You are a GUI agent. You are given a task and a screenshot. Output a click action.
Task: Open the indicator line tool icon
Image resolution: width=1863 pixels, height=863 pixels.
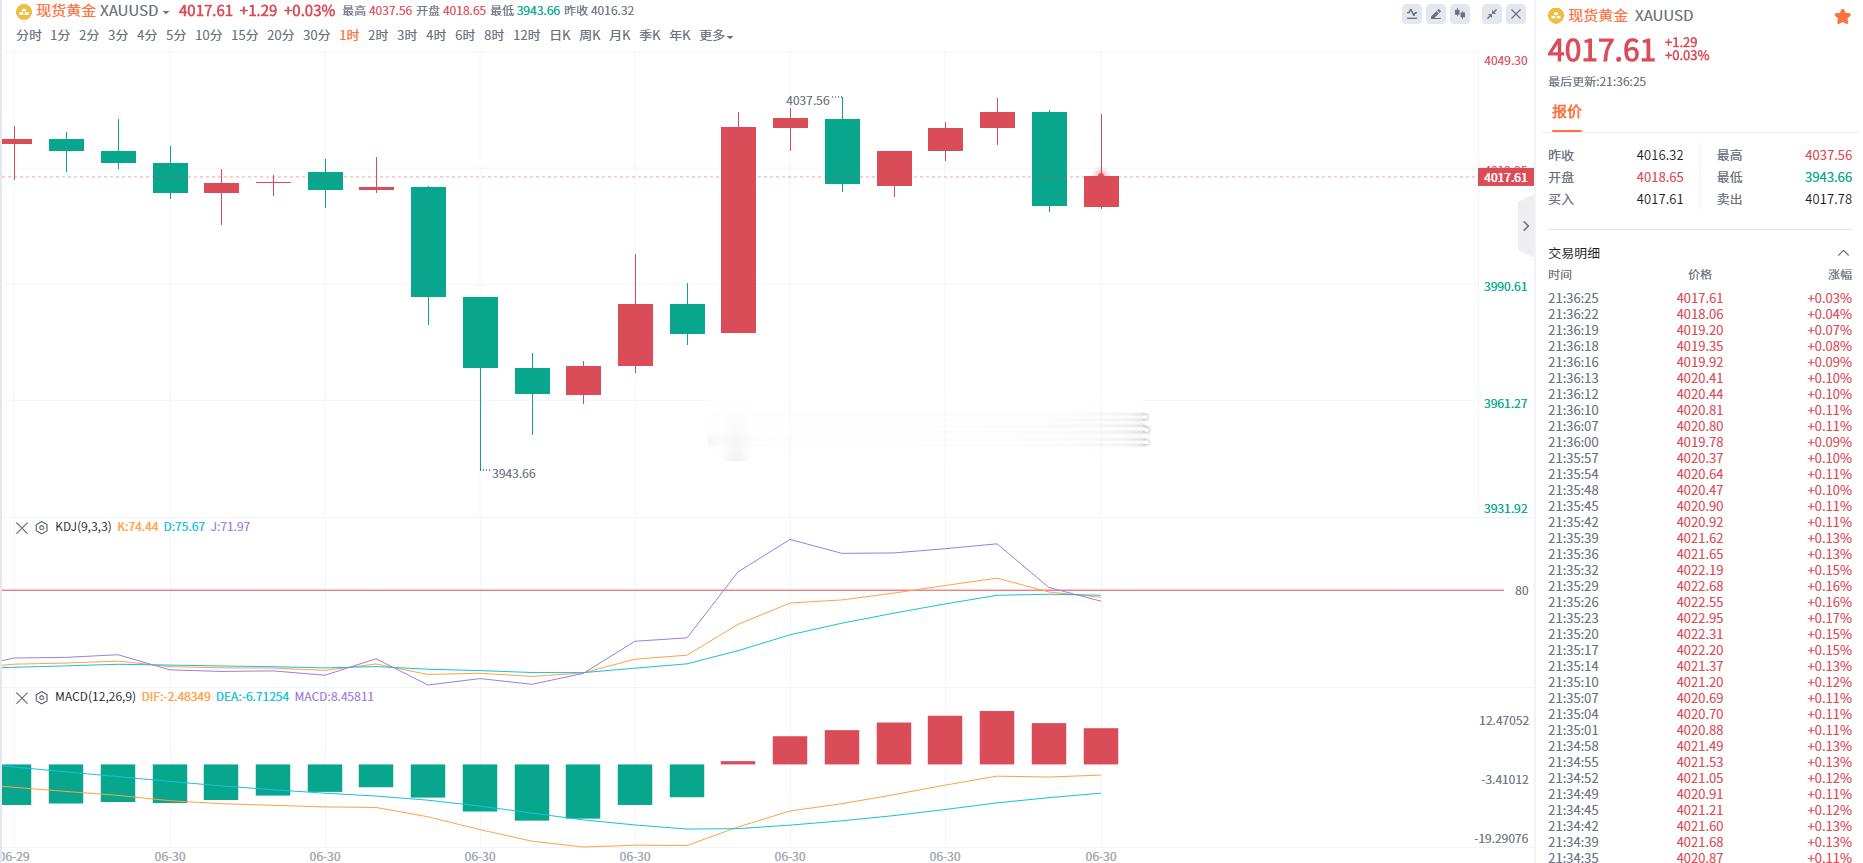point(1411,14)
